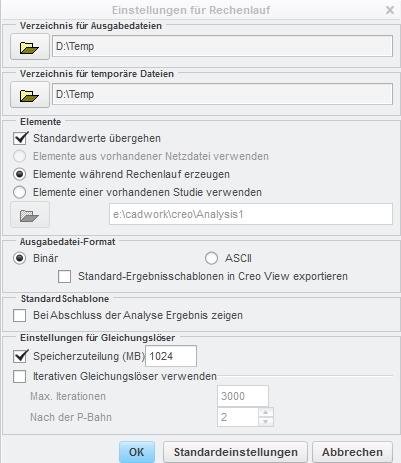
Task: Click the temporäre Dateien D:\Temp path field
Action: point(222,94)
